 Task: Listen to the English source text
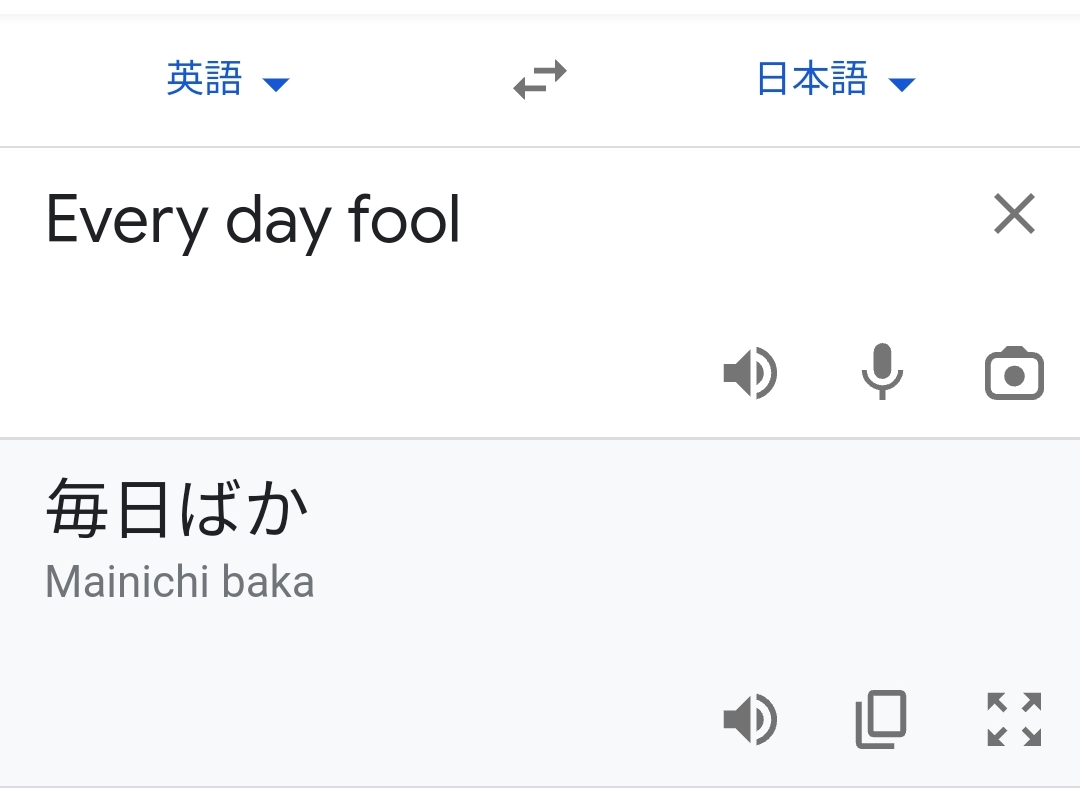[x=750, y=374]
